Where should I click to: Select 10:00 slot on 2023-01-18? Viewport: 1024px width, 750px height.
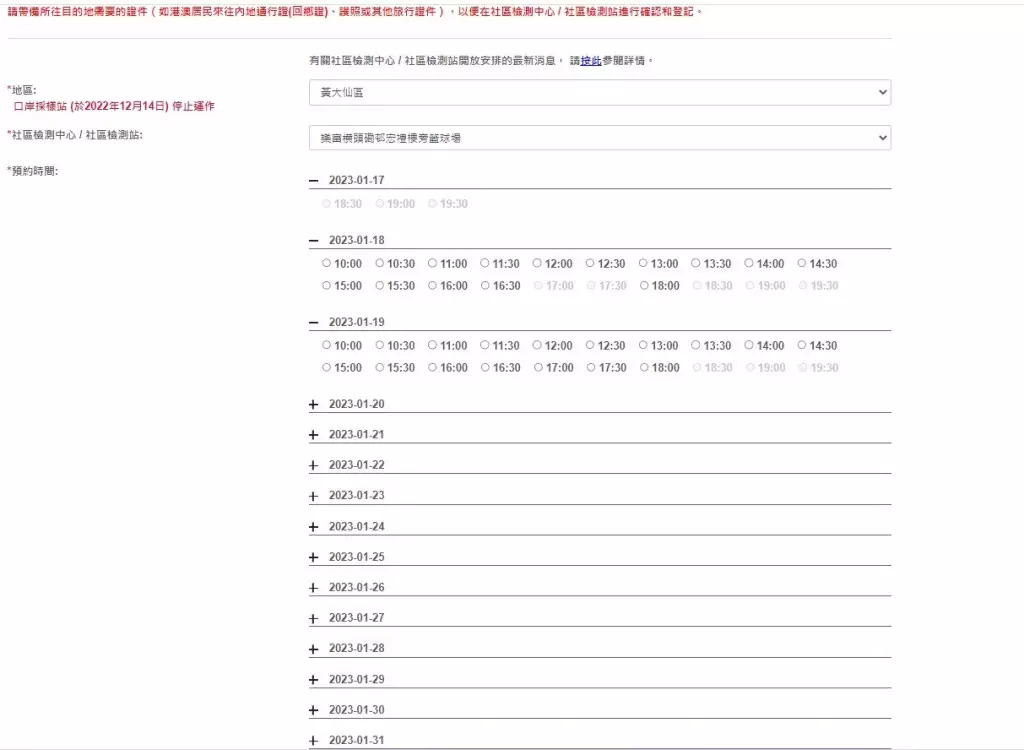[x=326, y=264]
